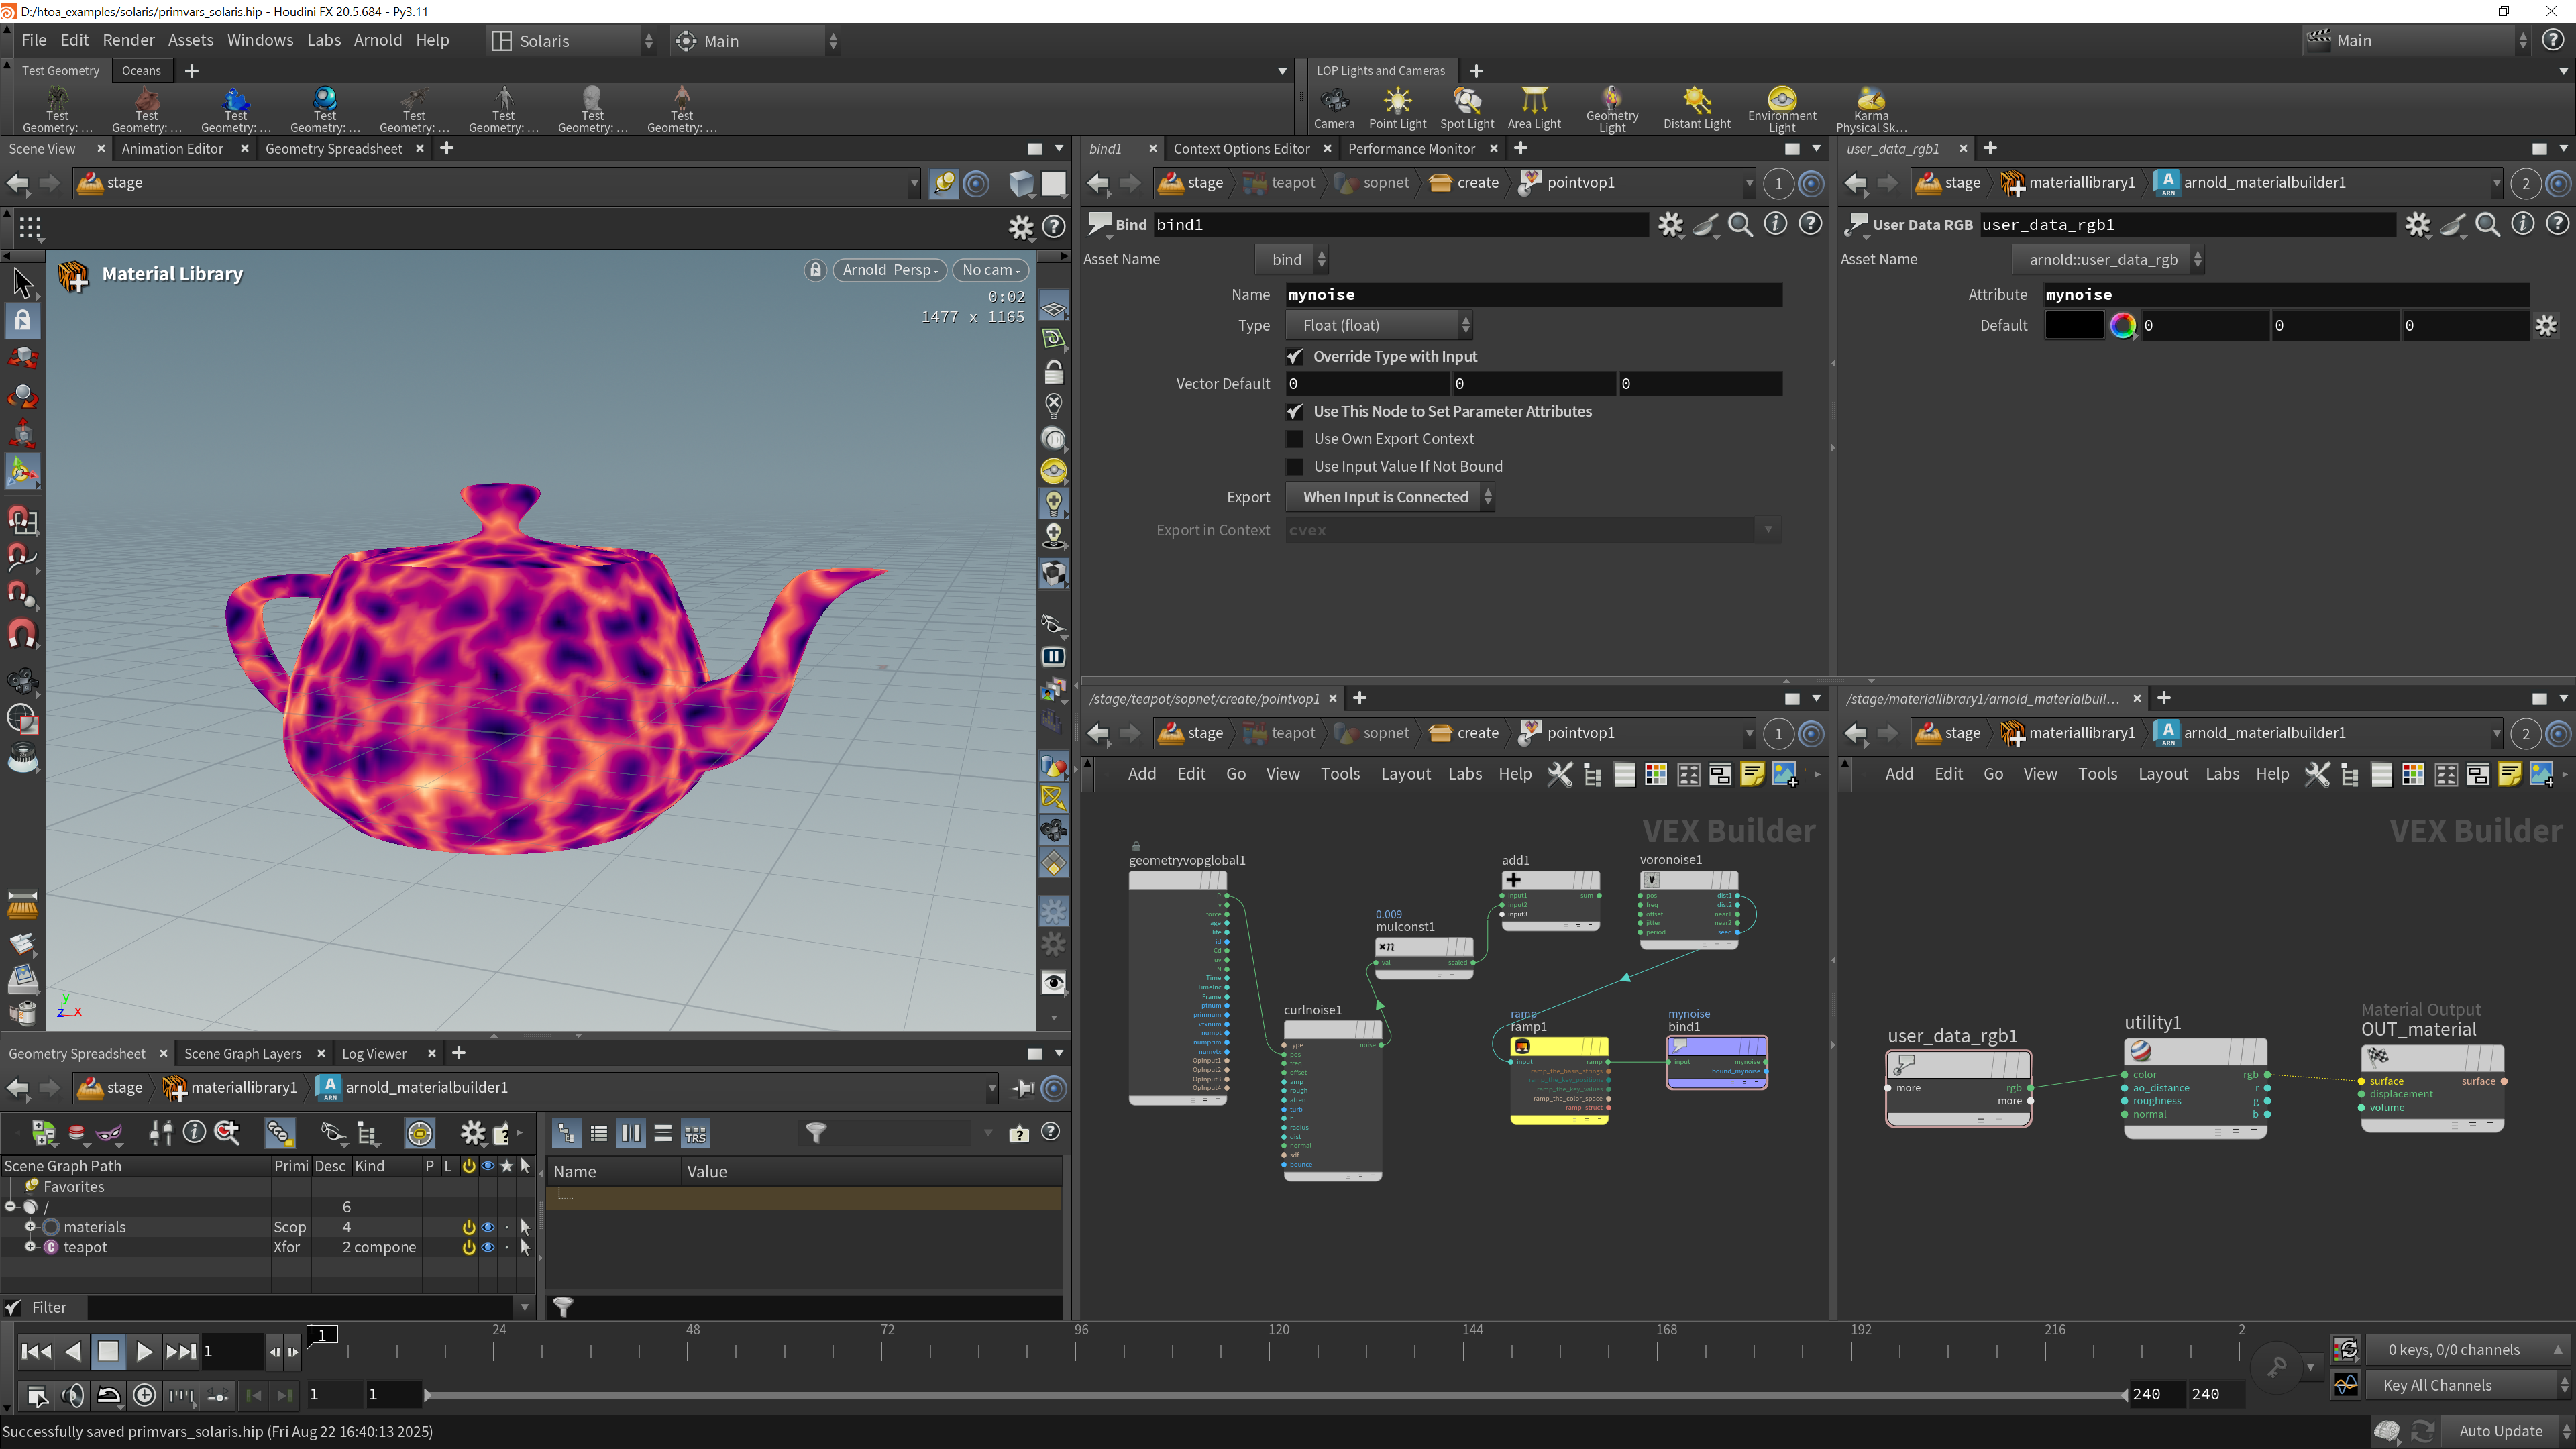2576x1449 pixels.
Task: Add a Distant Light from the shelf
Action: click(x=1696, y=108)
